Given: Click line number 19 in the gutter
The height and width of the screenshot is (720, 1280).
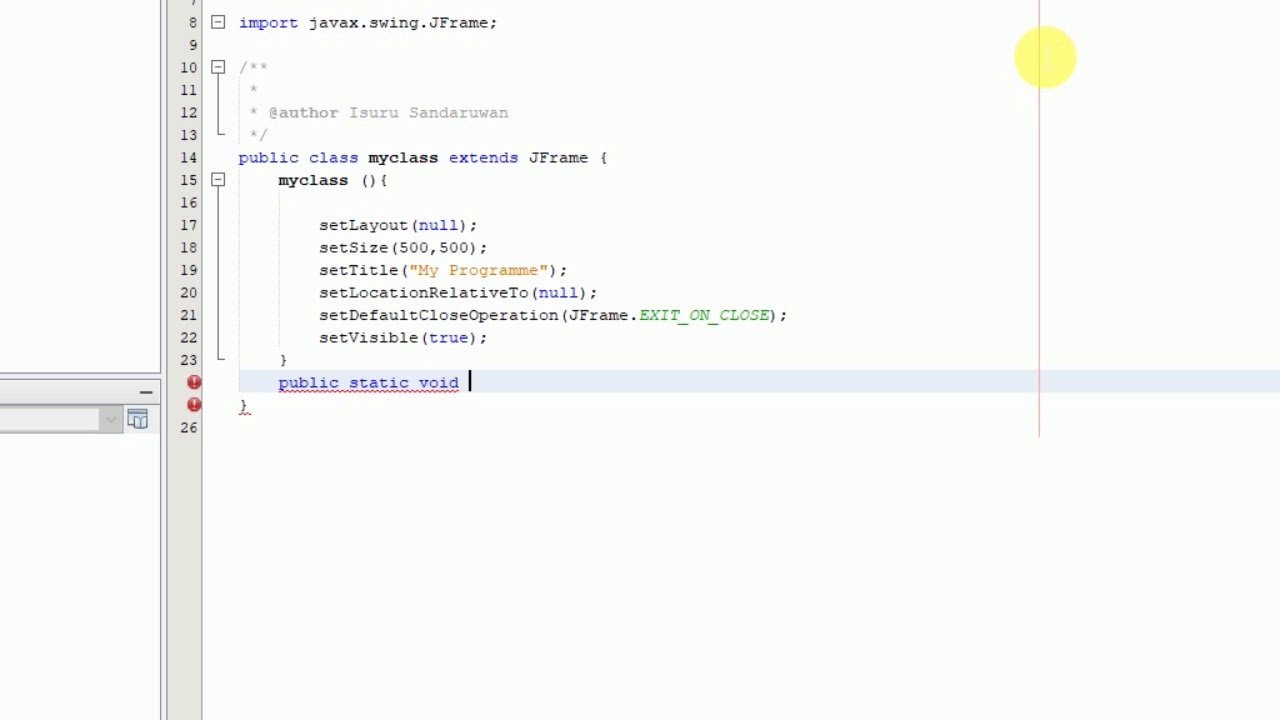Looking at the screenshot, I should [189, 270].
